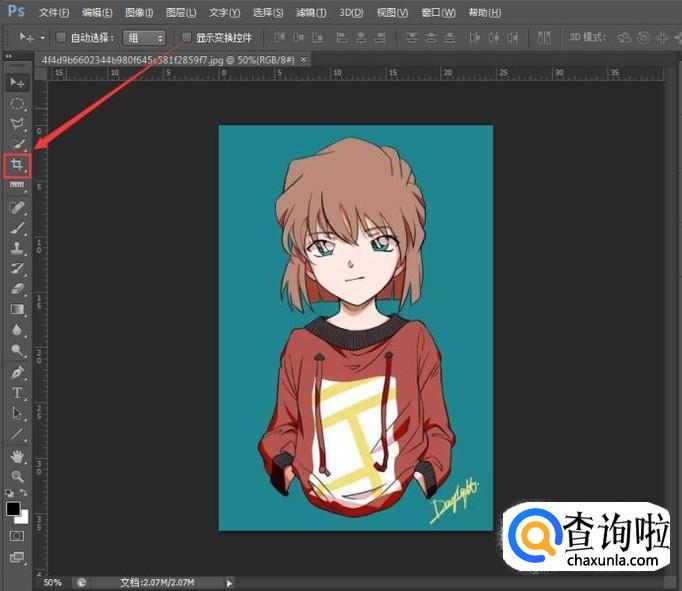Click the Auto-Align Layers icon
Viewport: 682px width, 591px height.
[544, 38]
